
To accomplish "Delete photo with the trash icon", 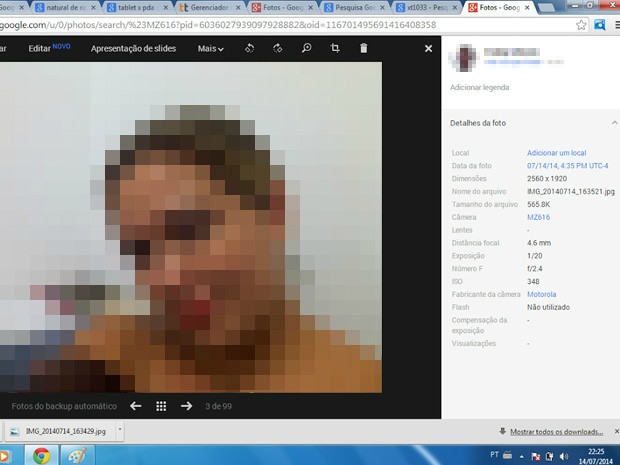I will tap(363, 48).
